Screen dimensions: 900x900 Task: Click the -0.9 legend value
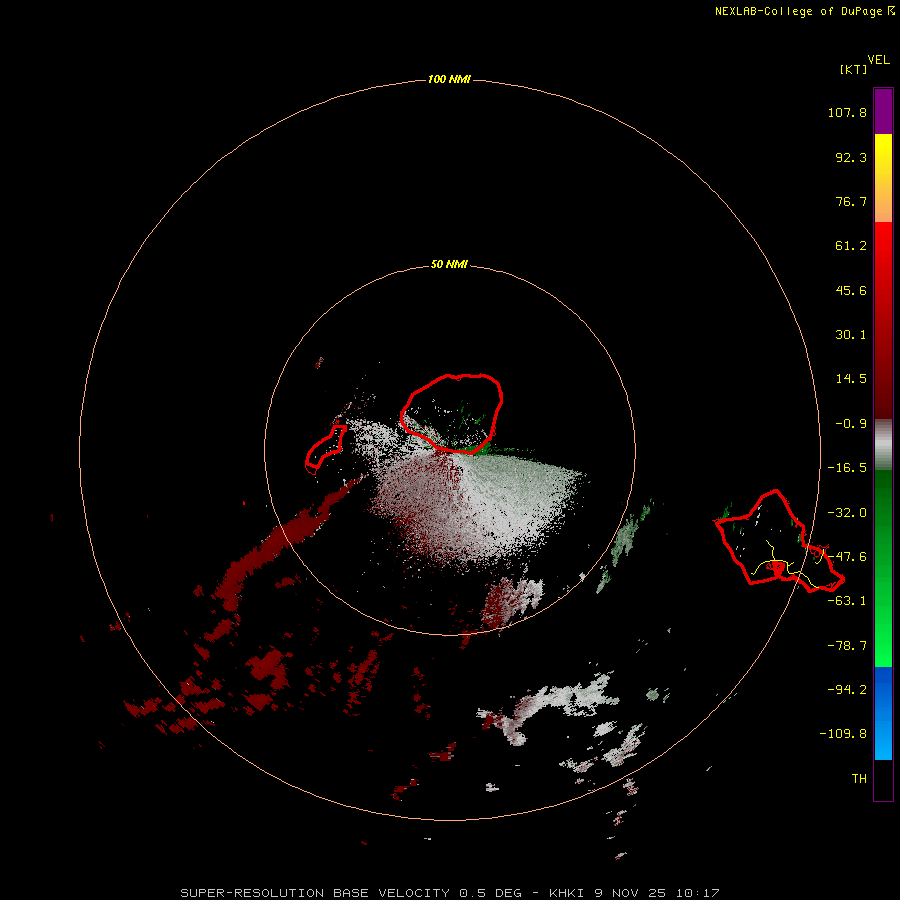[851, 424]
